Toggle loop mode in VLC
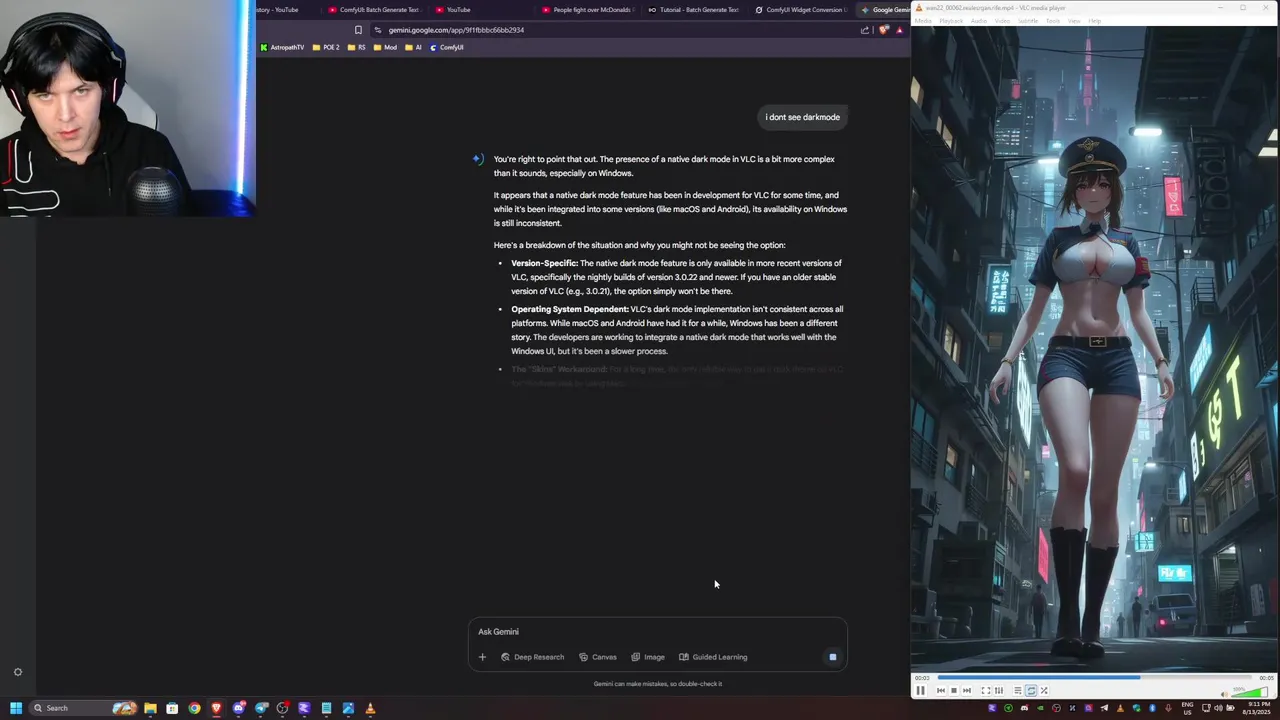The image size is (1280, 720). pos(1031,690)
